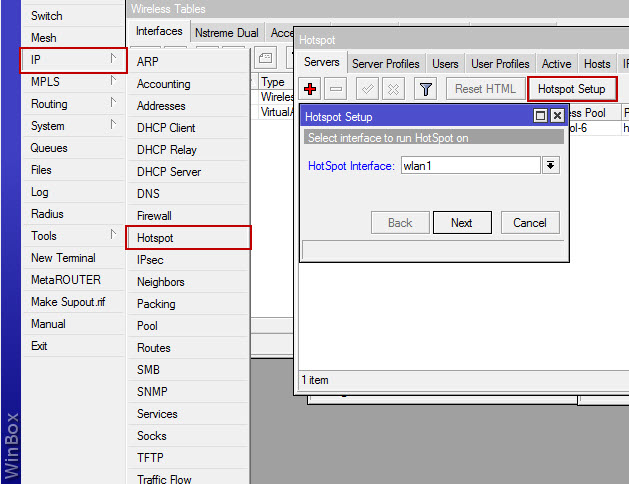629x484 pixels.
Task: Switch to the Hosts tab
Action: 597,64
